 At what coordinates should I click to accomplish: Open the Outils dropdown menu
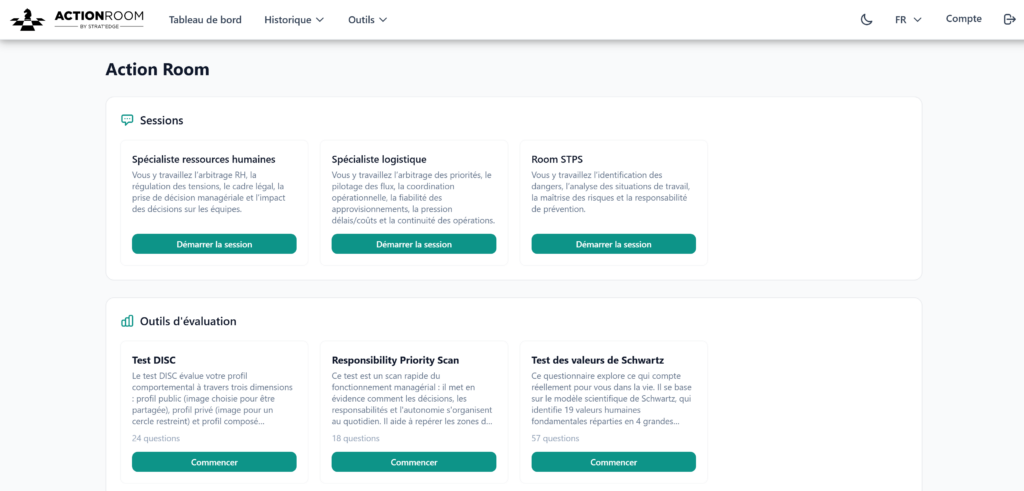367,19
